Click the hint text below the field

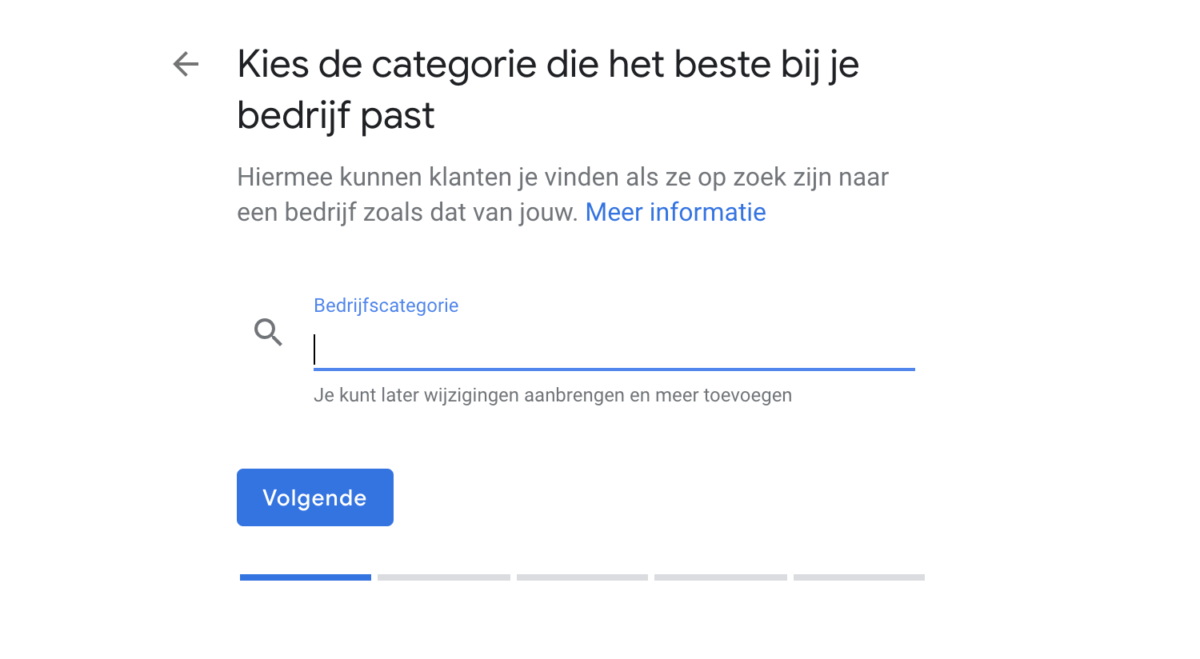pos(552,395)
